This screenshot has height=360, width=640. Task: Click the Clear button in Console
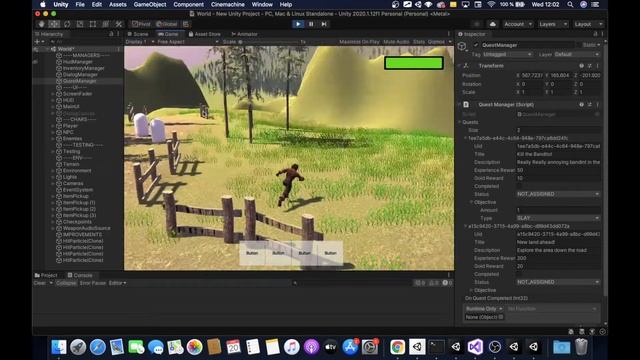coord(40,283)
